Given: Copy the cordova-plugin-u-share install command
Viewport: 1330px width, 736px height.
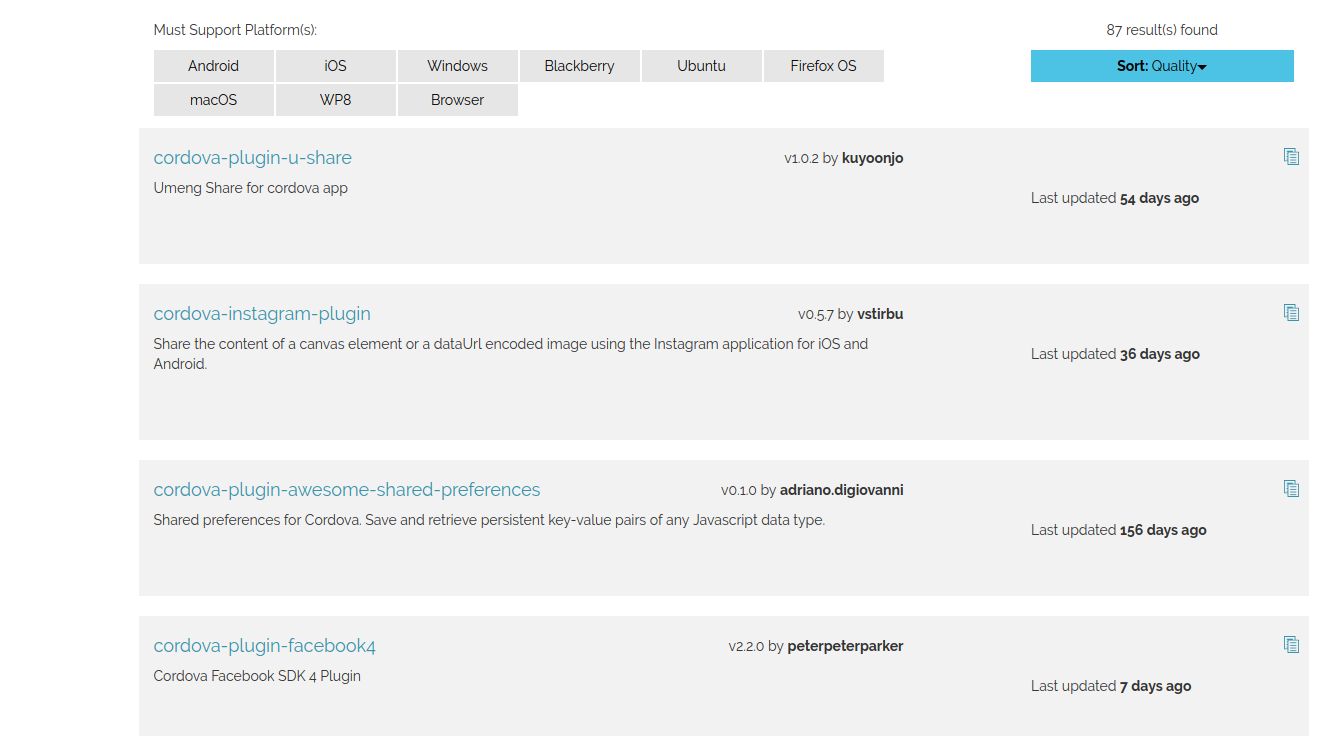Looking at the screenshot, I should 1291,156.
